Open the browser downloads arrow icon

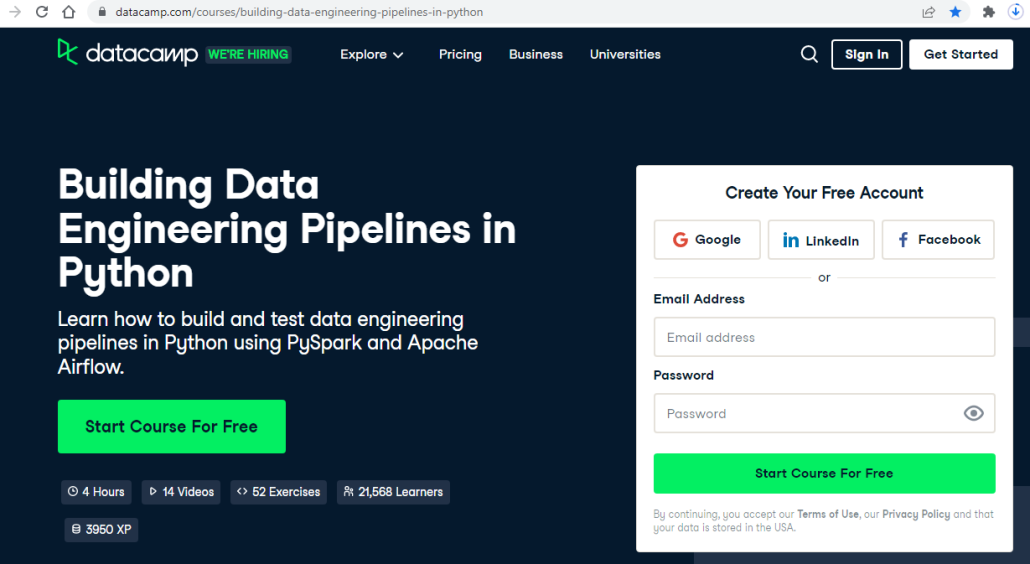coord(1016,12)
